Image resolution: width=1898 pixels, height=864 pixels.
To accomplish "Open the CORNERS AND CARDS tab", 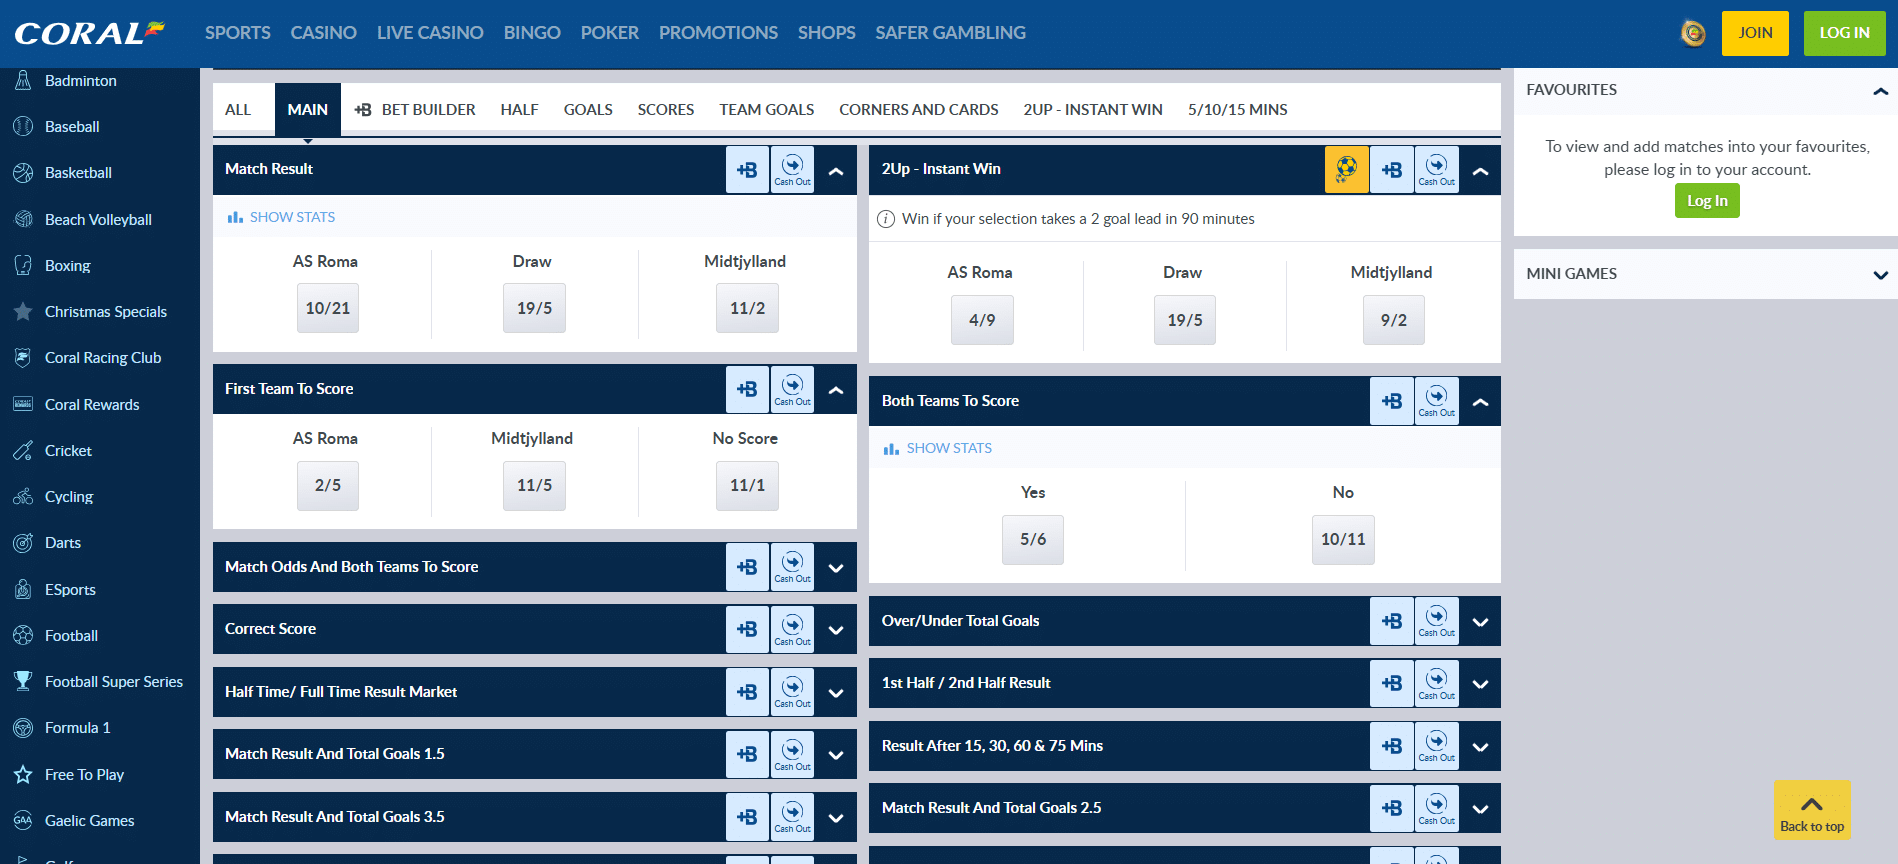I will [x=918, y=110].
